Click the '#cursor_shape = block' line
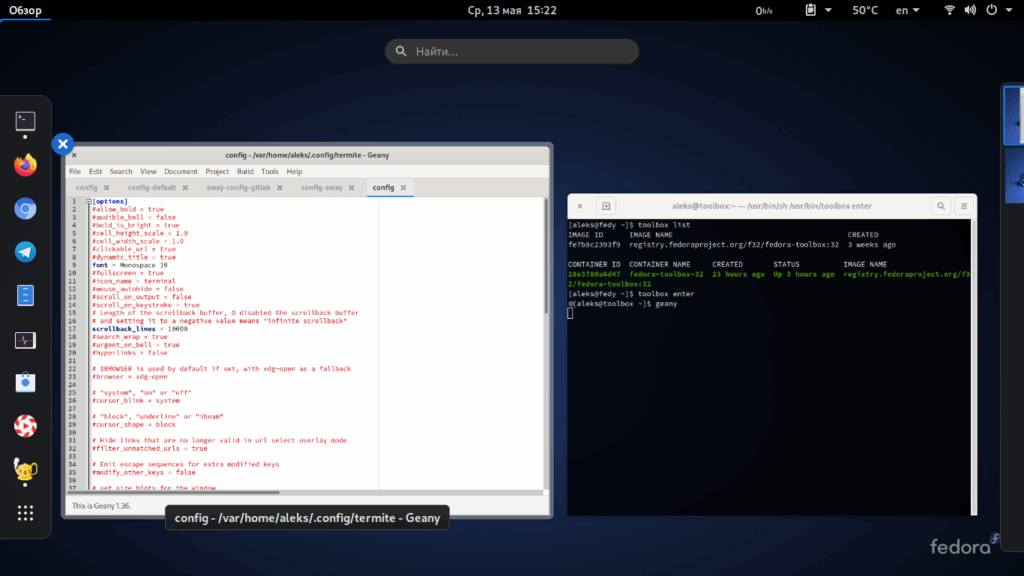The image size is (1024, 576). (x=134, y=424)
